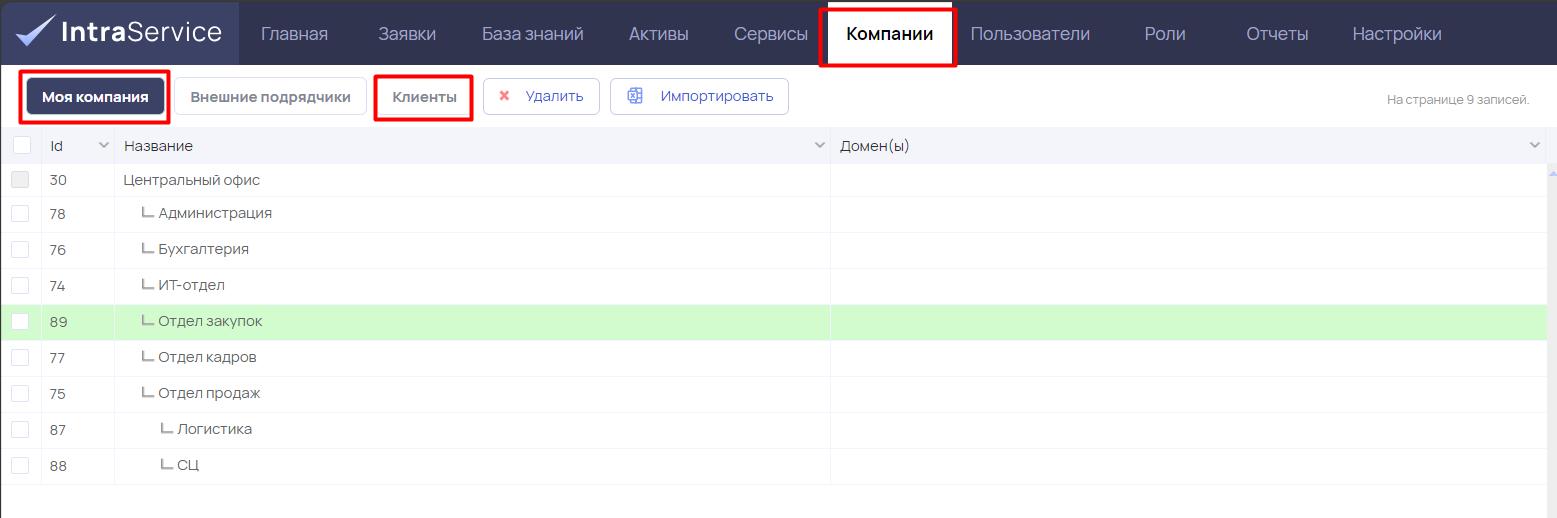Viewport: 1557px width, 518px height.
Task: Select checkbox for Отдел закупок row
Action: [x=20, y=321]
